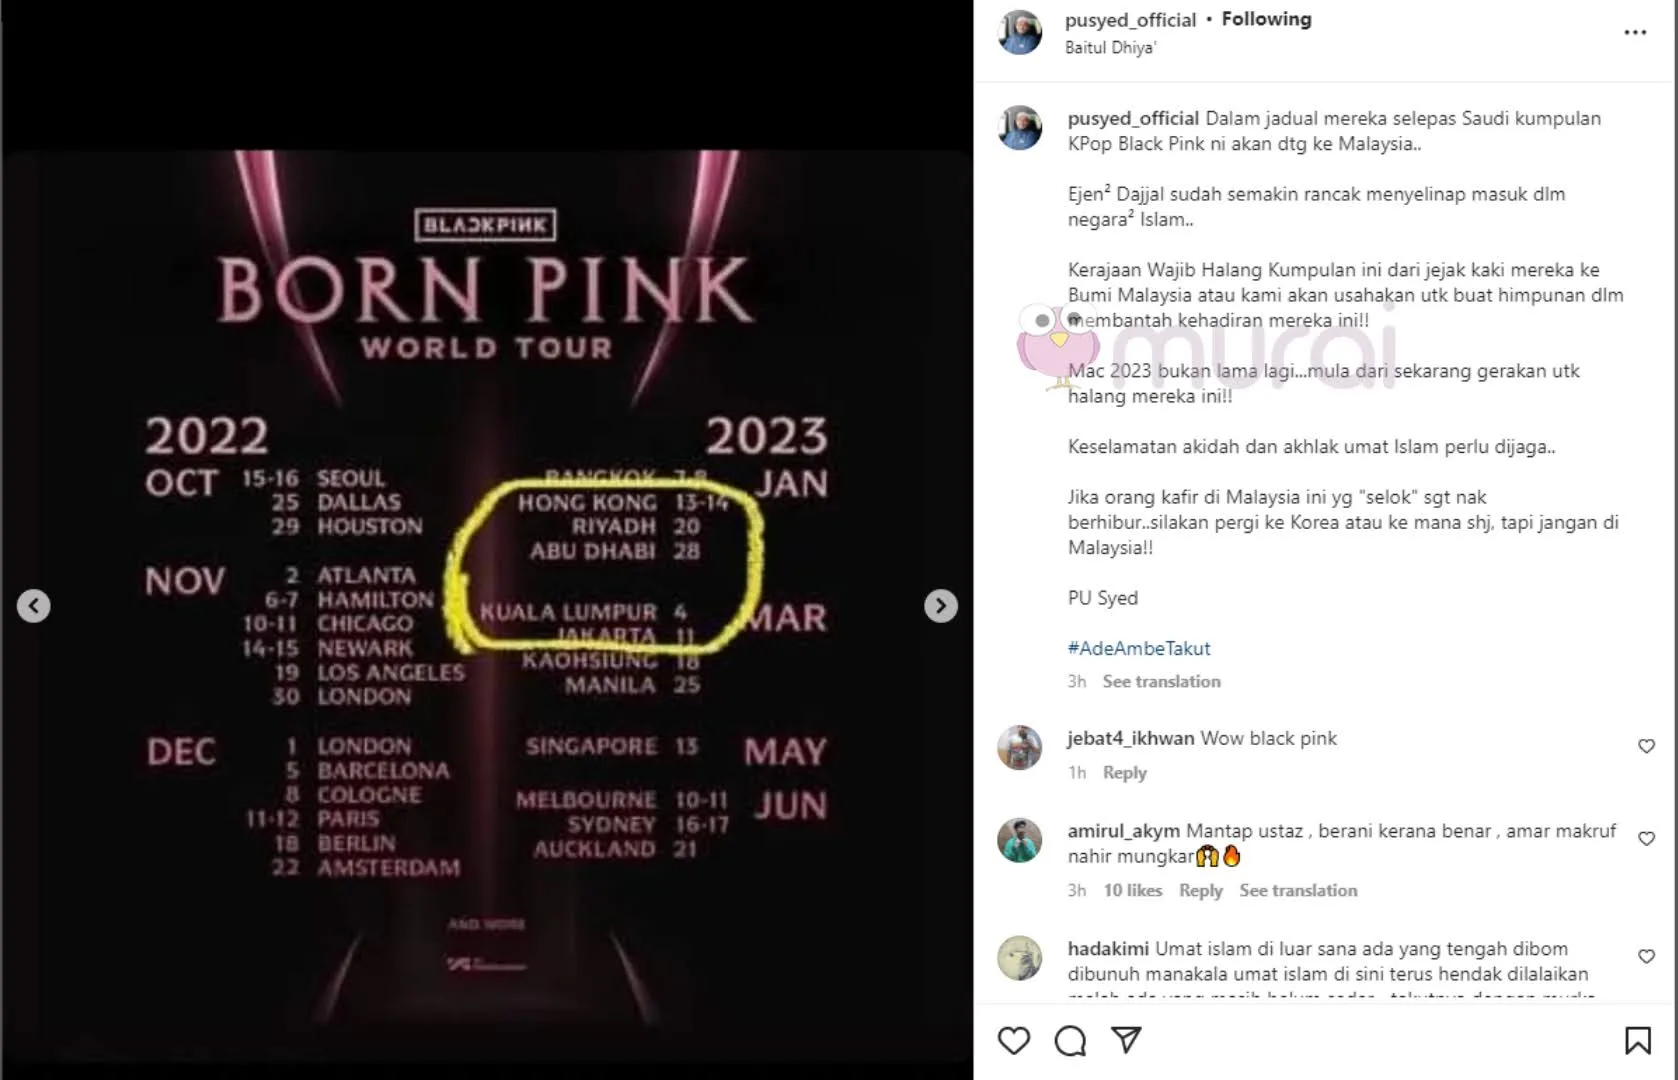This screenshot has width=1678, height=1080.
Task: Reply to jebat4_ikhwan's comment
Action: click(1124, 772)
